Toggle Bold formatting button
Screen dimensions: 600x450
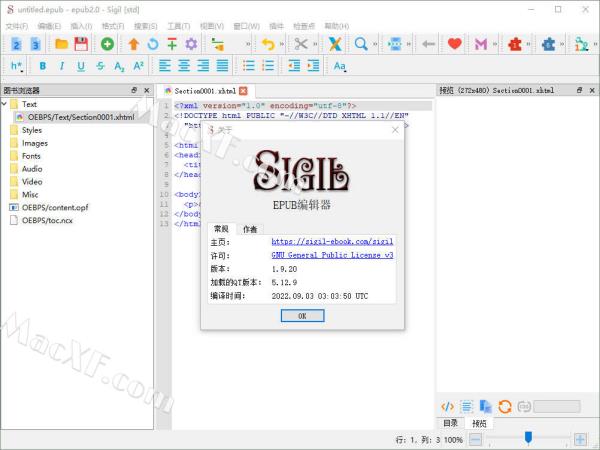(x=43, y=66)
